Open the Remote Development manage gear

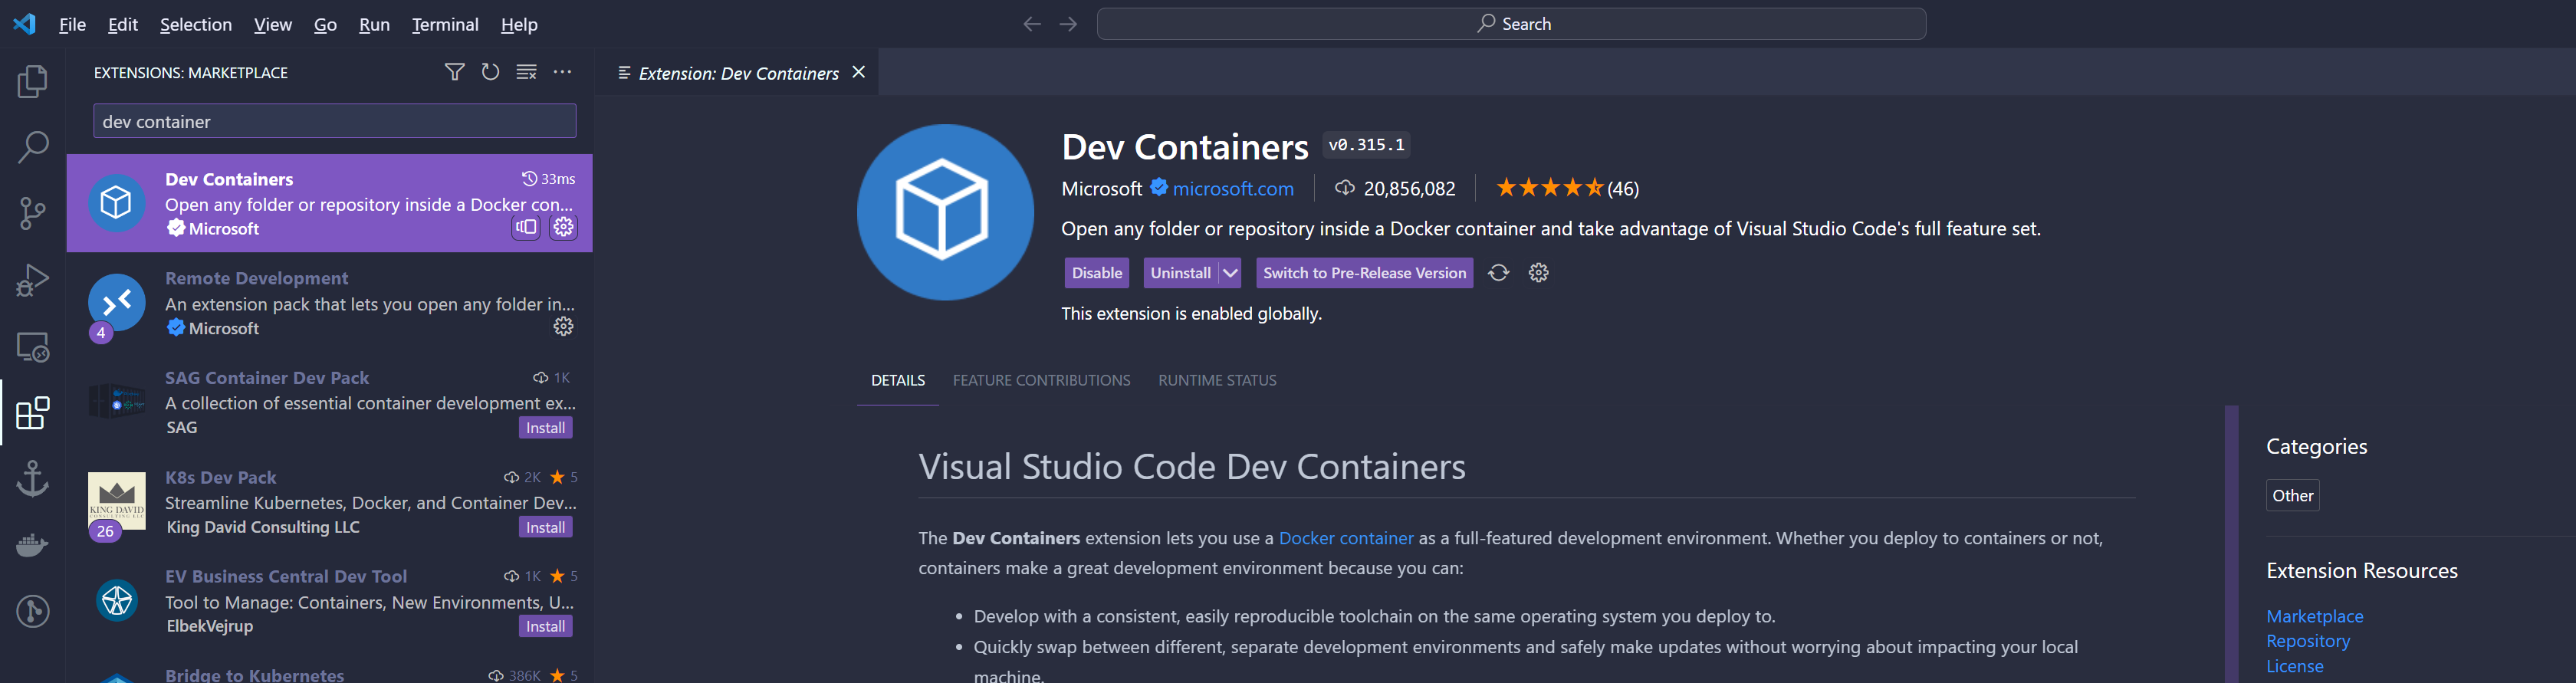tap(564, 326)
